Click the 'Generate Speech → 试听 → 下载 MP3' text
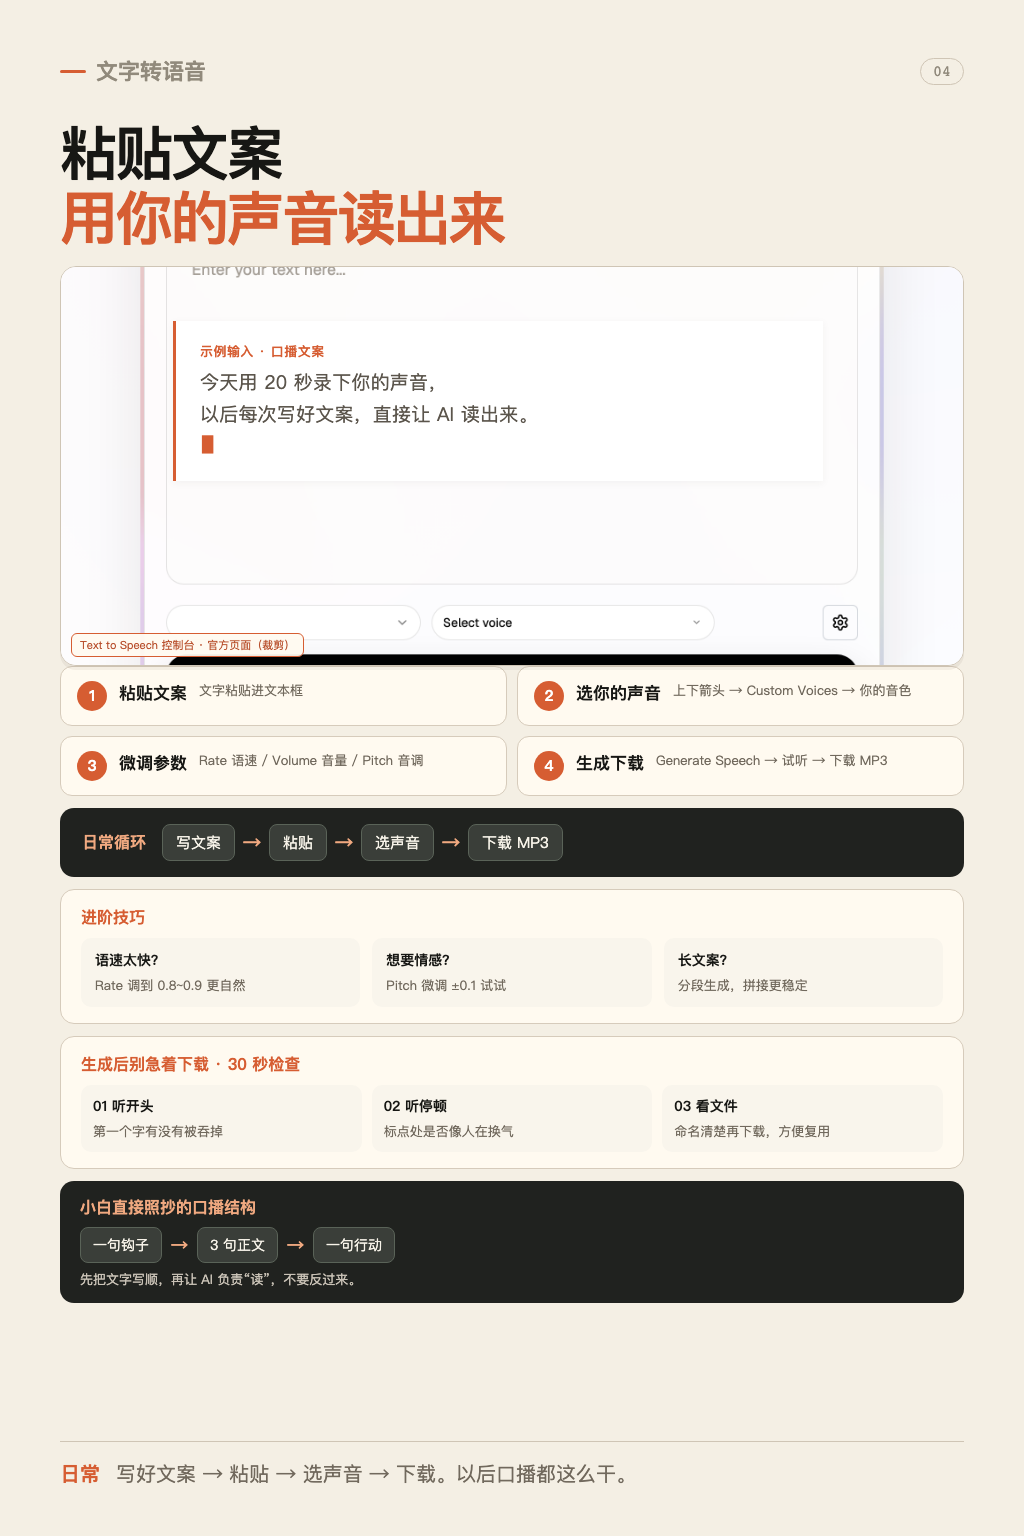This screenshot has height=1536, width=1024. 772,760
